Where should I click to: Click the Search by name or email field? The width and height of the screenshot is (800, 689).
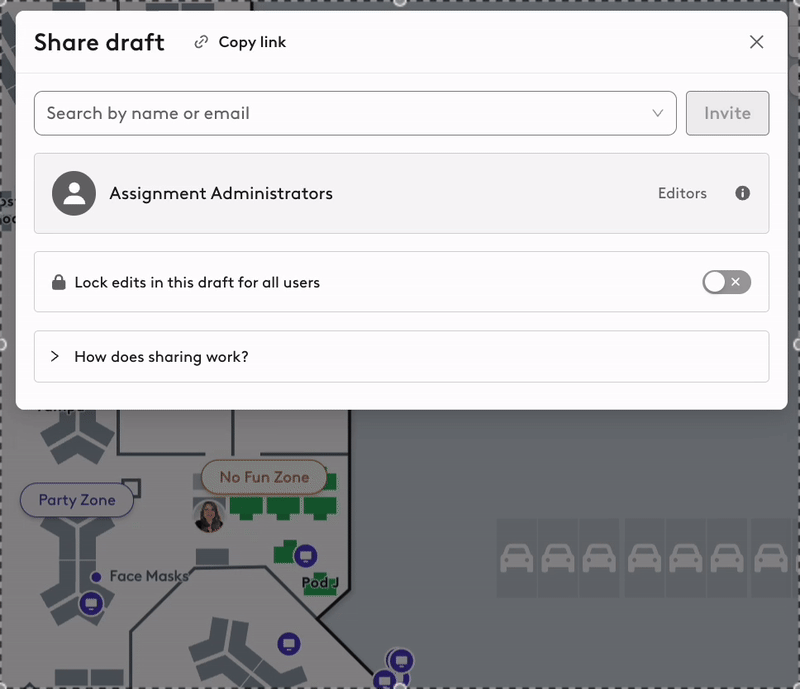point(300,113)
